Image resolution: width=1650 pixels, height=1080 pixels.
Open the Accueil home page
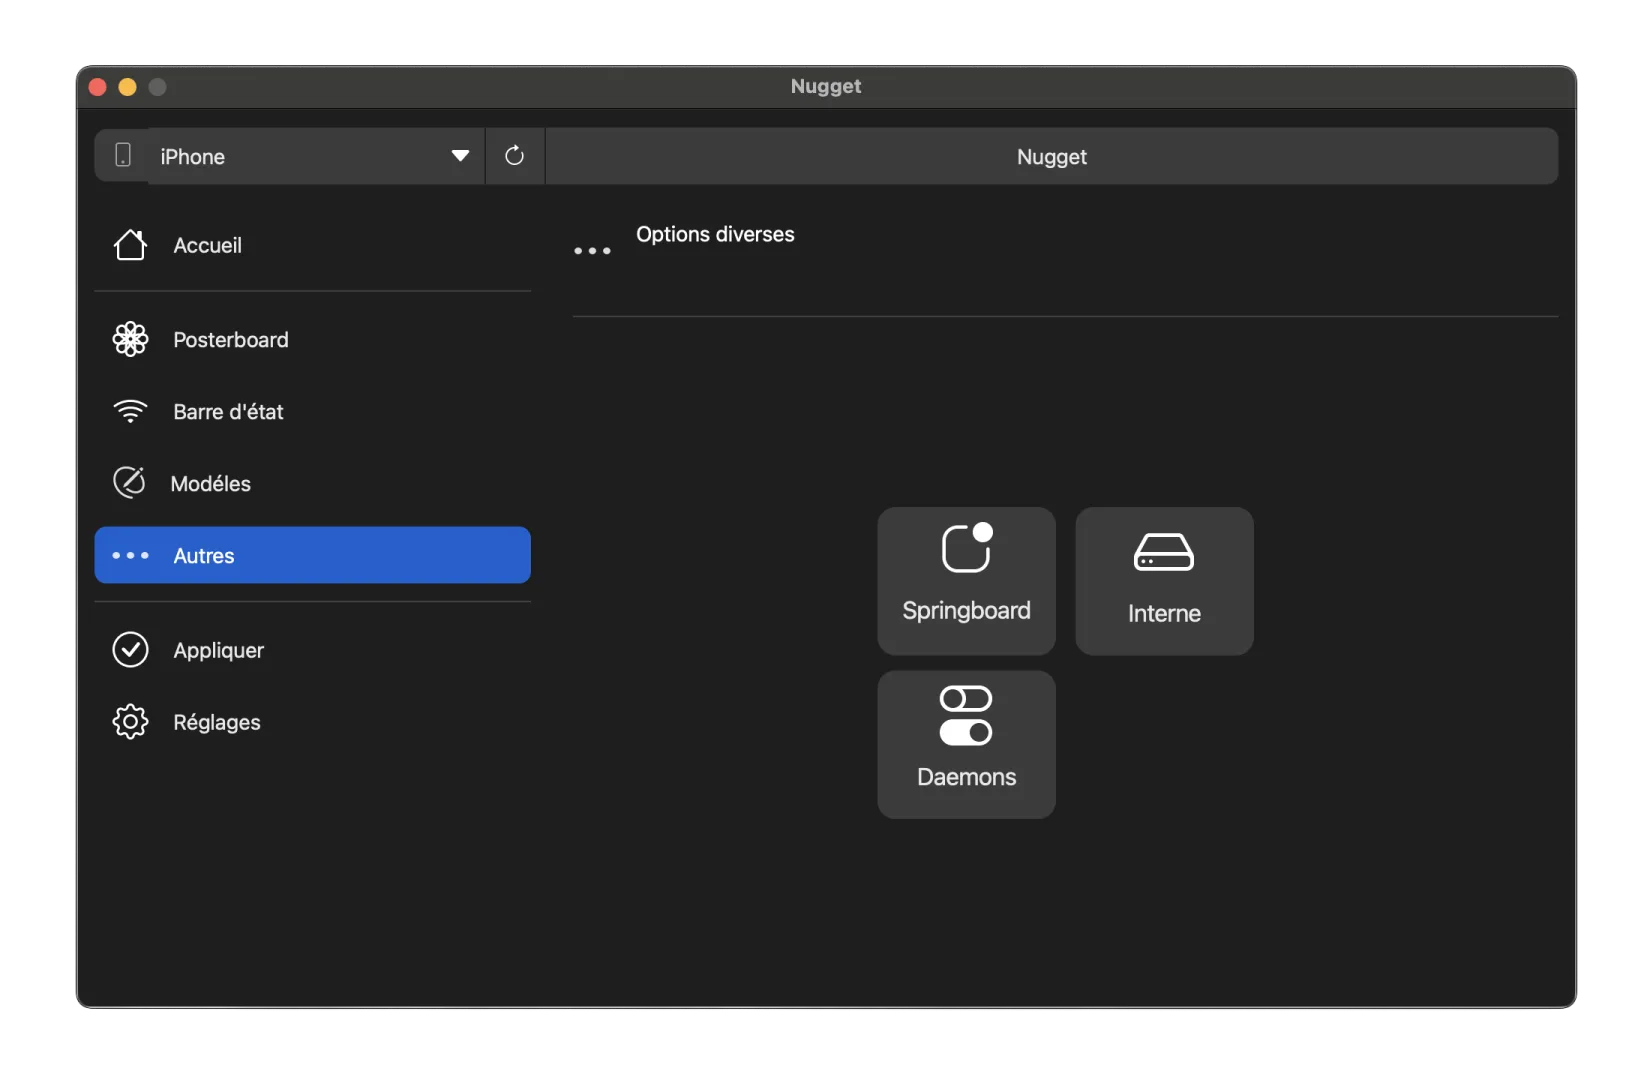click(x=312, y=245)
